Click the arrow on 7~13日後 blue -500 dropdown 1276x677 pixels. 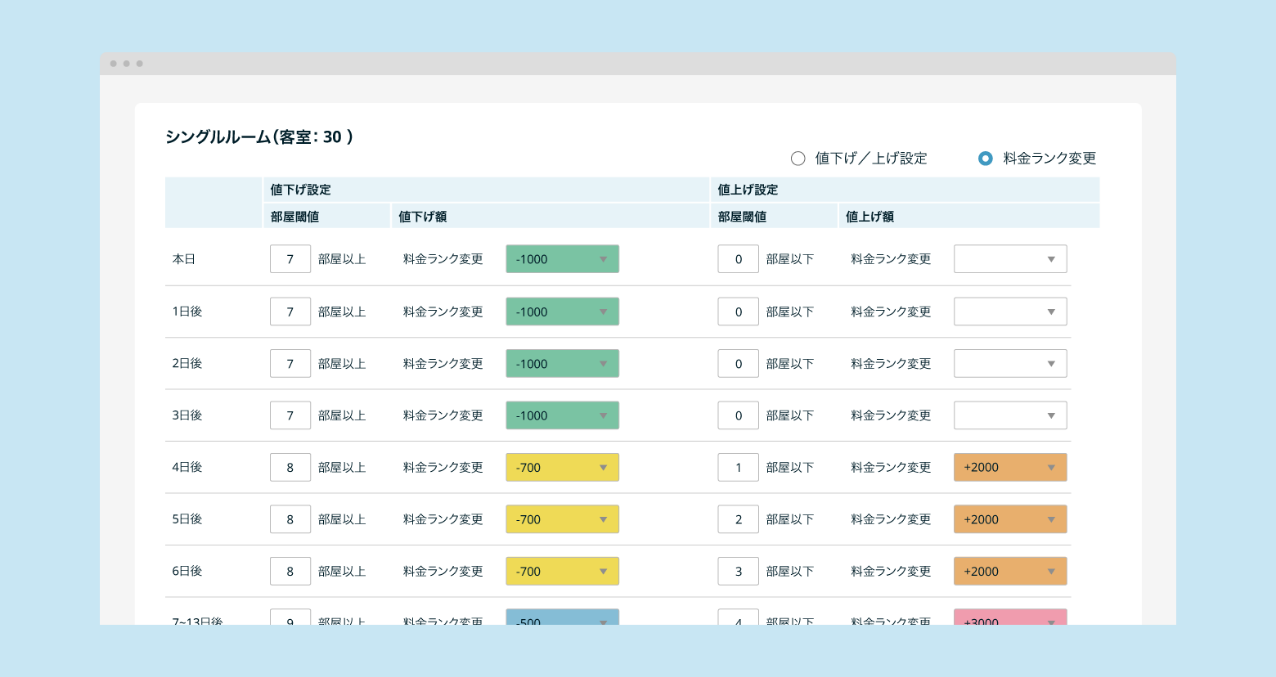[603, 620]
